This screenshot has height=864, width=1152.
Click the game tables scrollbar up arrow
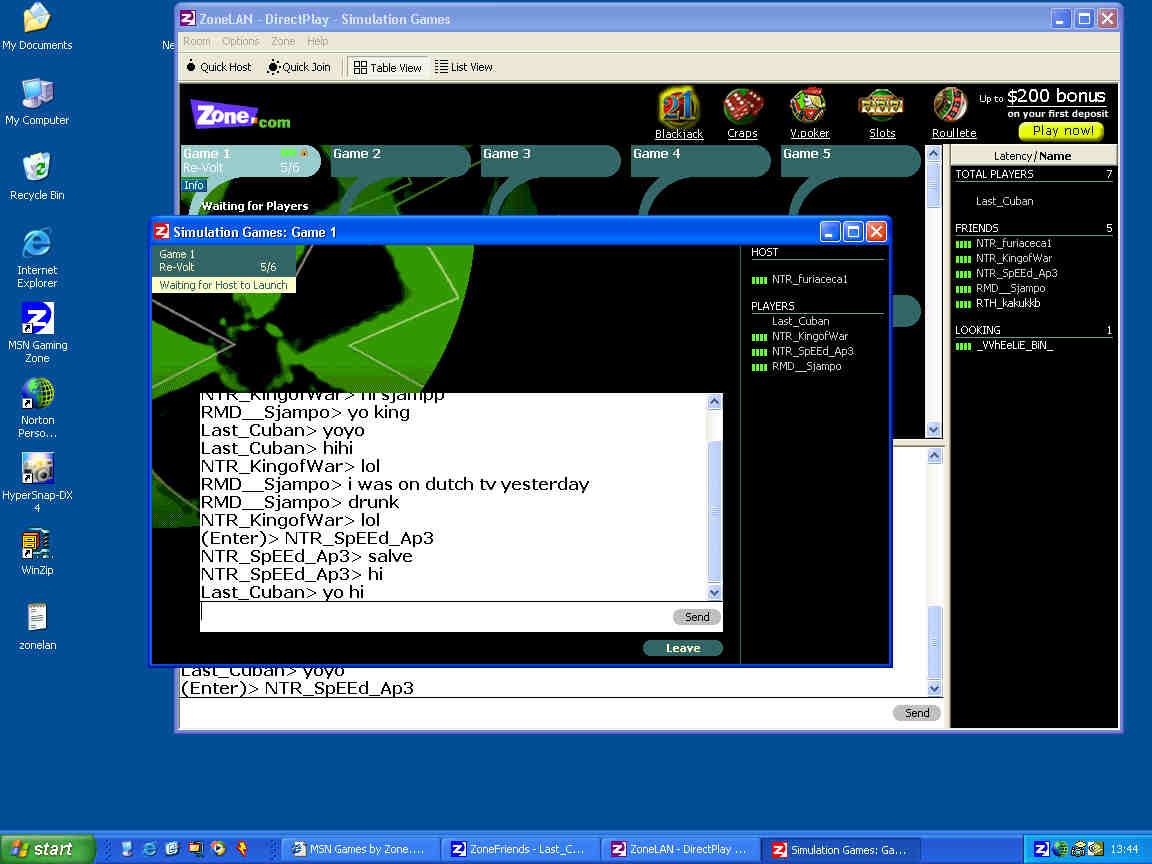(x=933, y=154)
